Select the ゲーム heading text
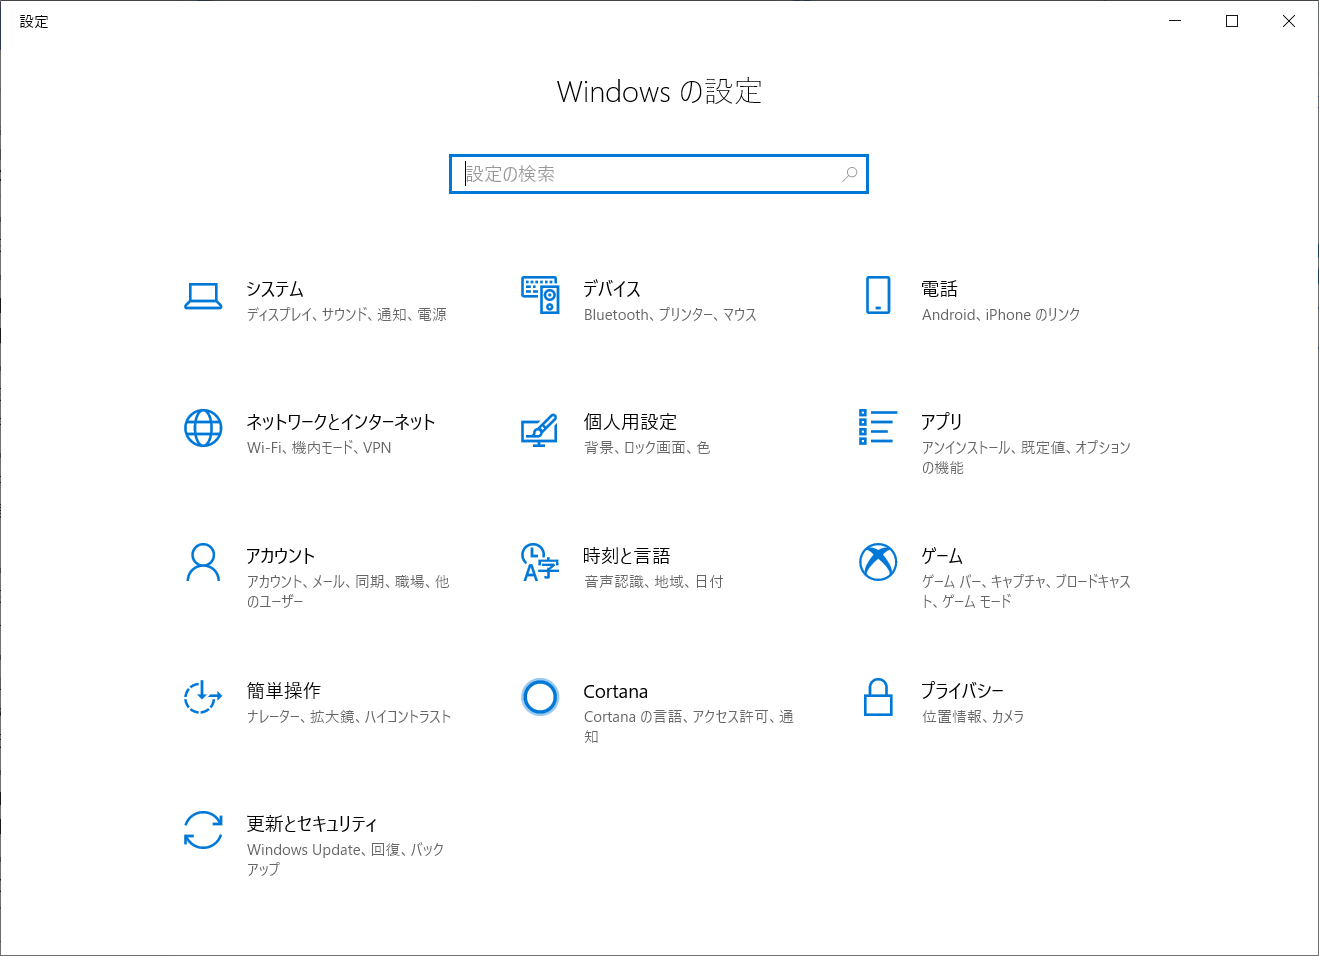This screenshot has height=956, width=1319. [942, 556]
